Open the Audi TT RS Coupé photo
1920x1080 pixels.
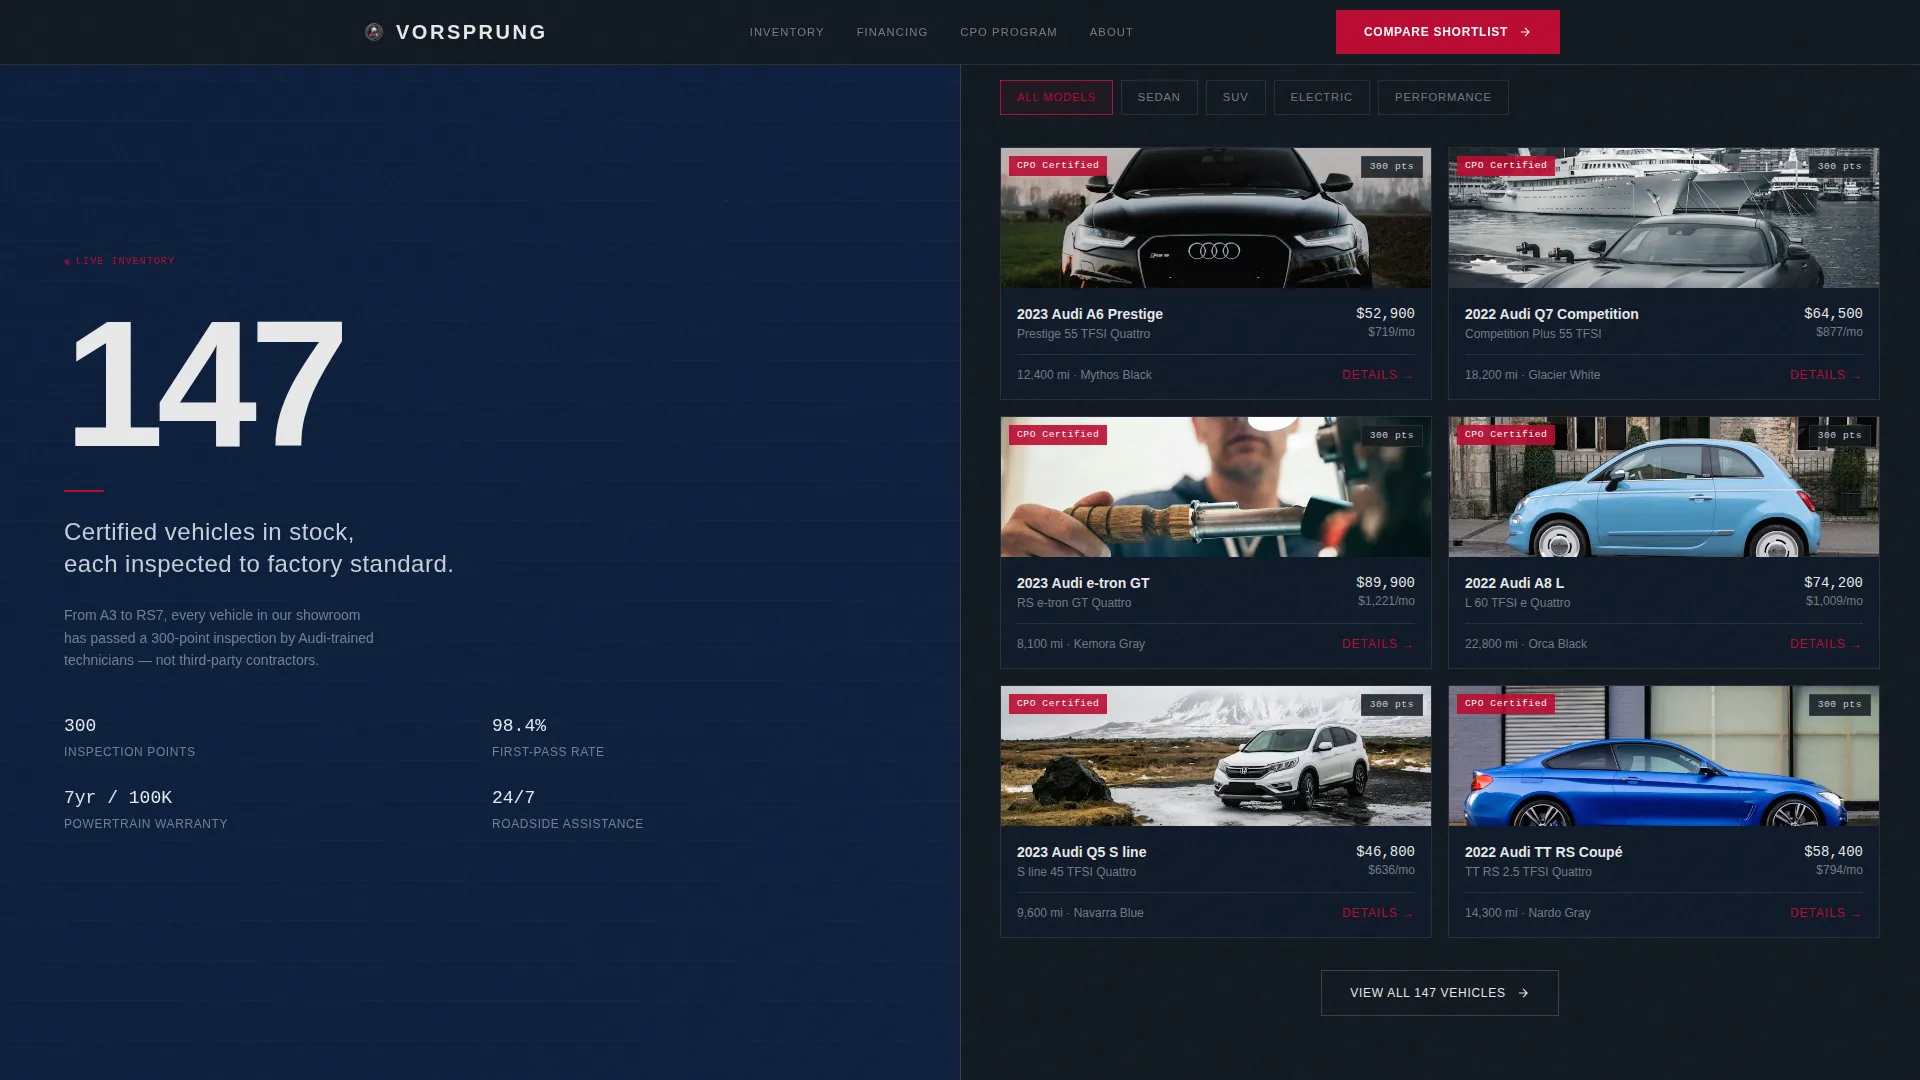coord(1663,756)
